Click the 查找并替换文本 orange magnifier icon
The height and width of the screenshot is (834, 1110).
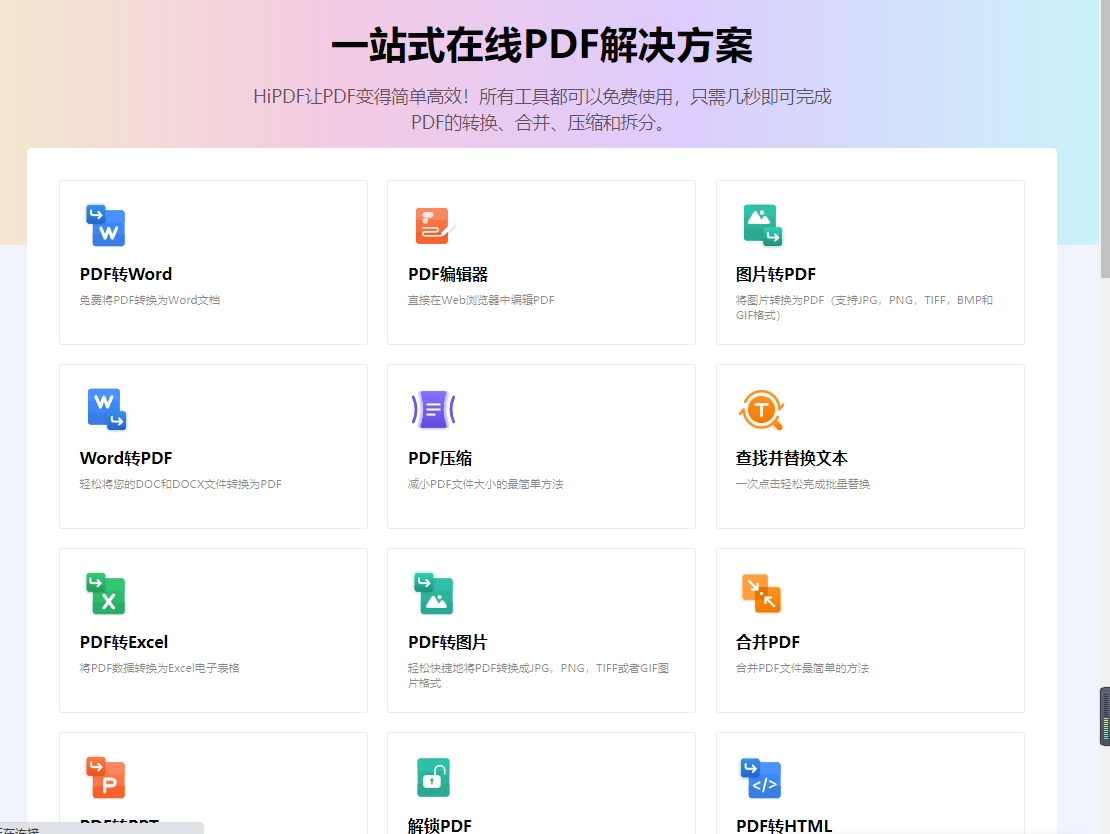(762, 409)
